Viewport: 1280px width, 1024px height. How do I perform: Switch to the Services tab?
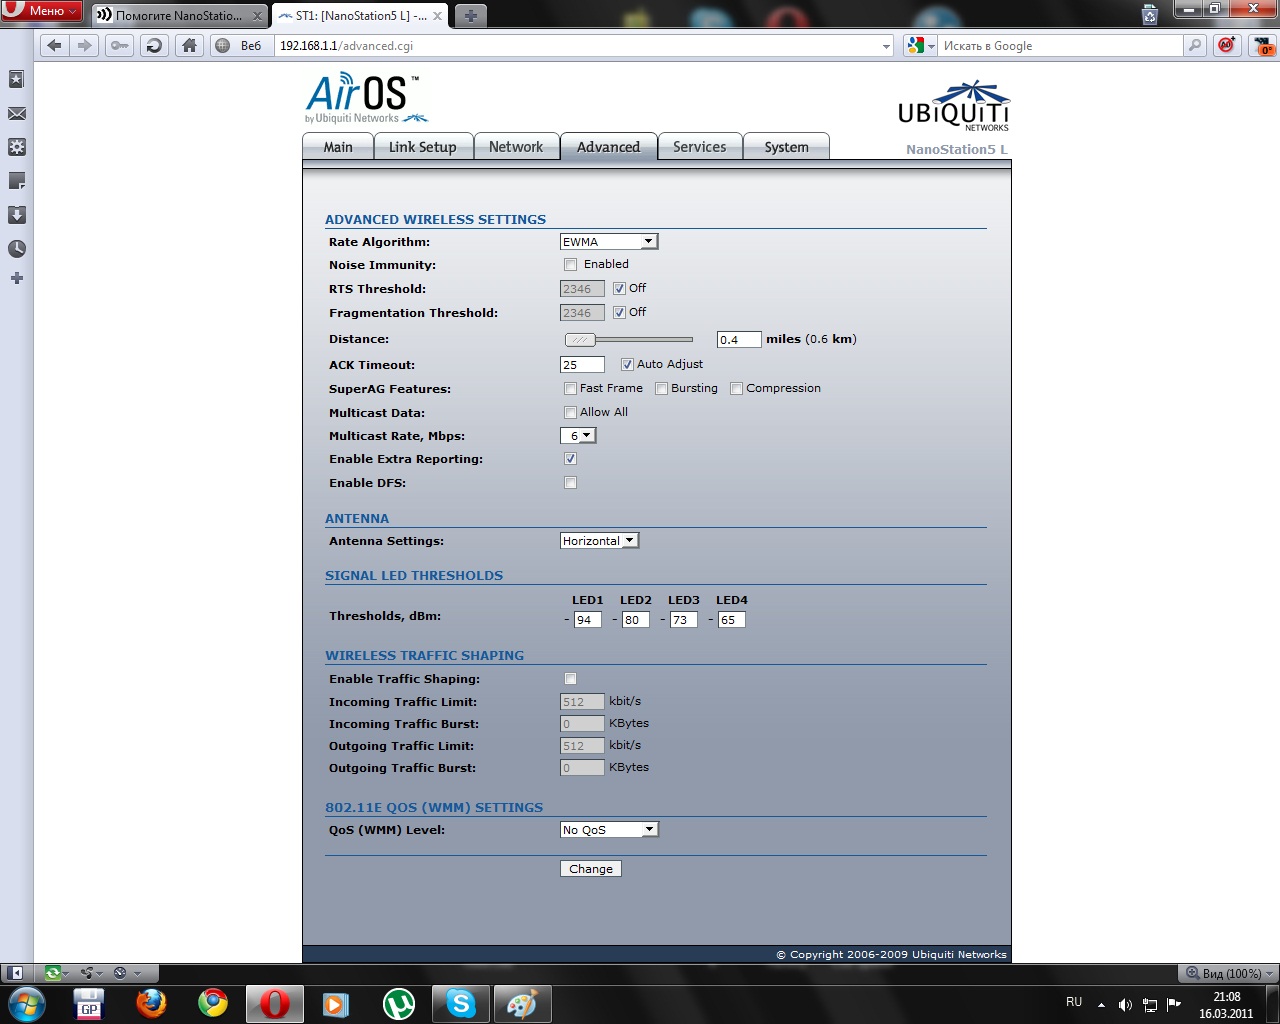point(700,147)
